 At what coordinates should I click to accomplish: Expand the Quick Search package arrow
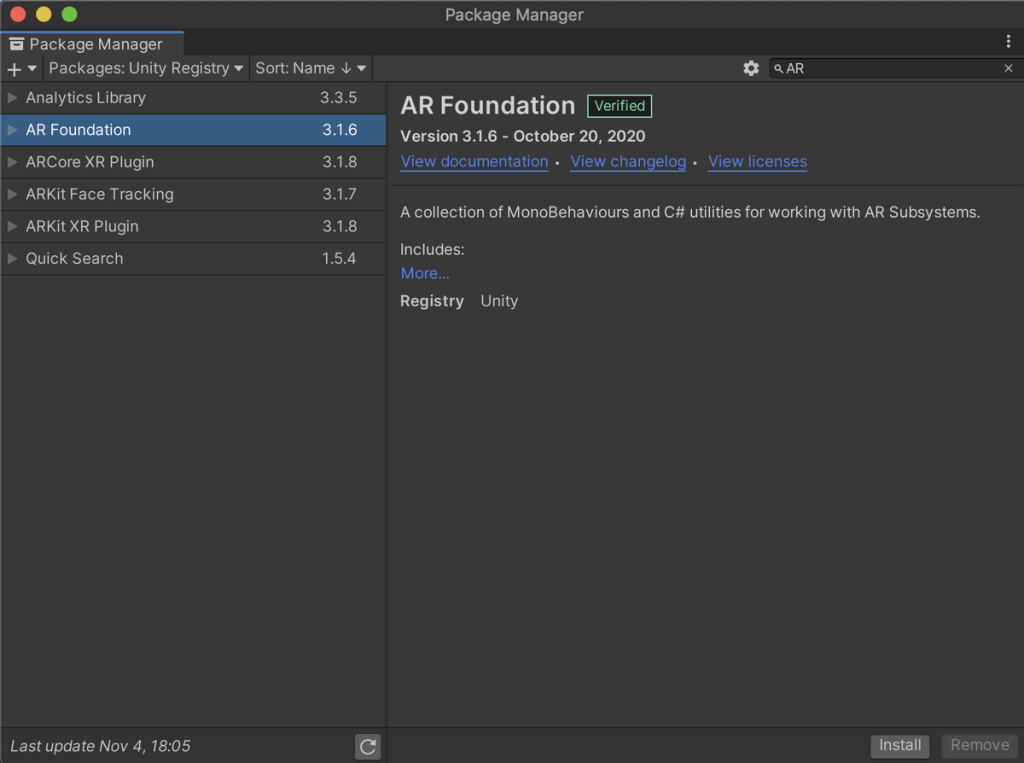click(13, 258)
